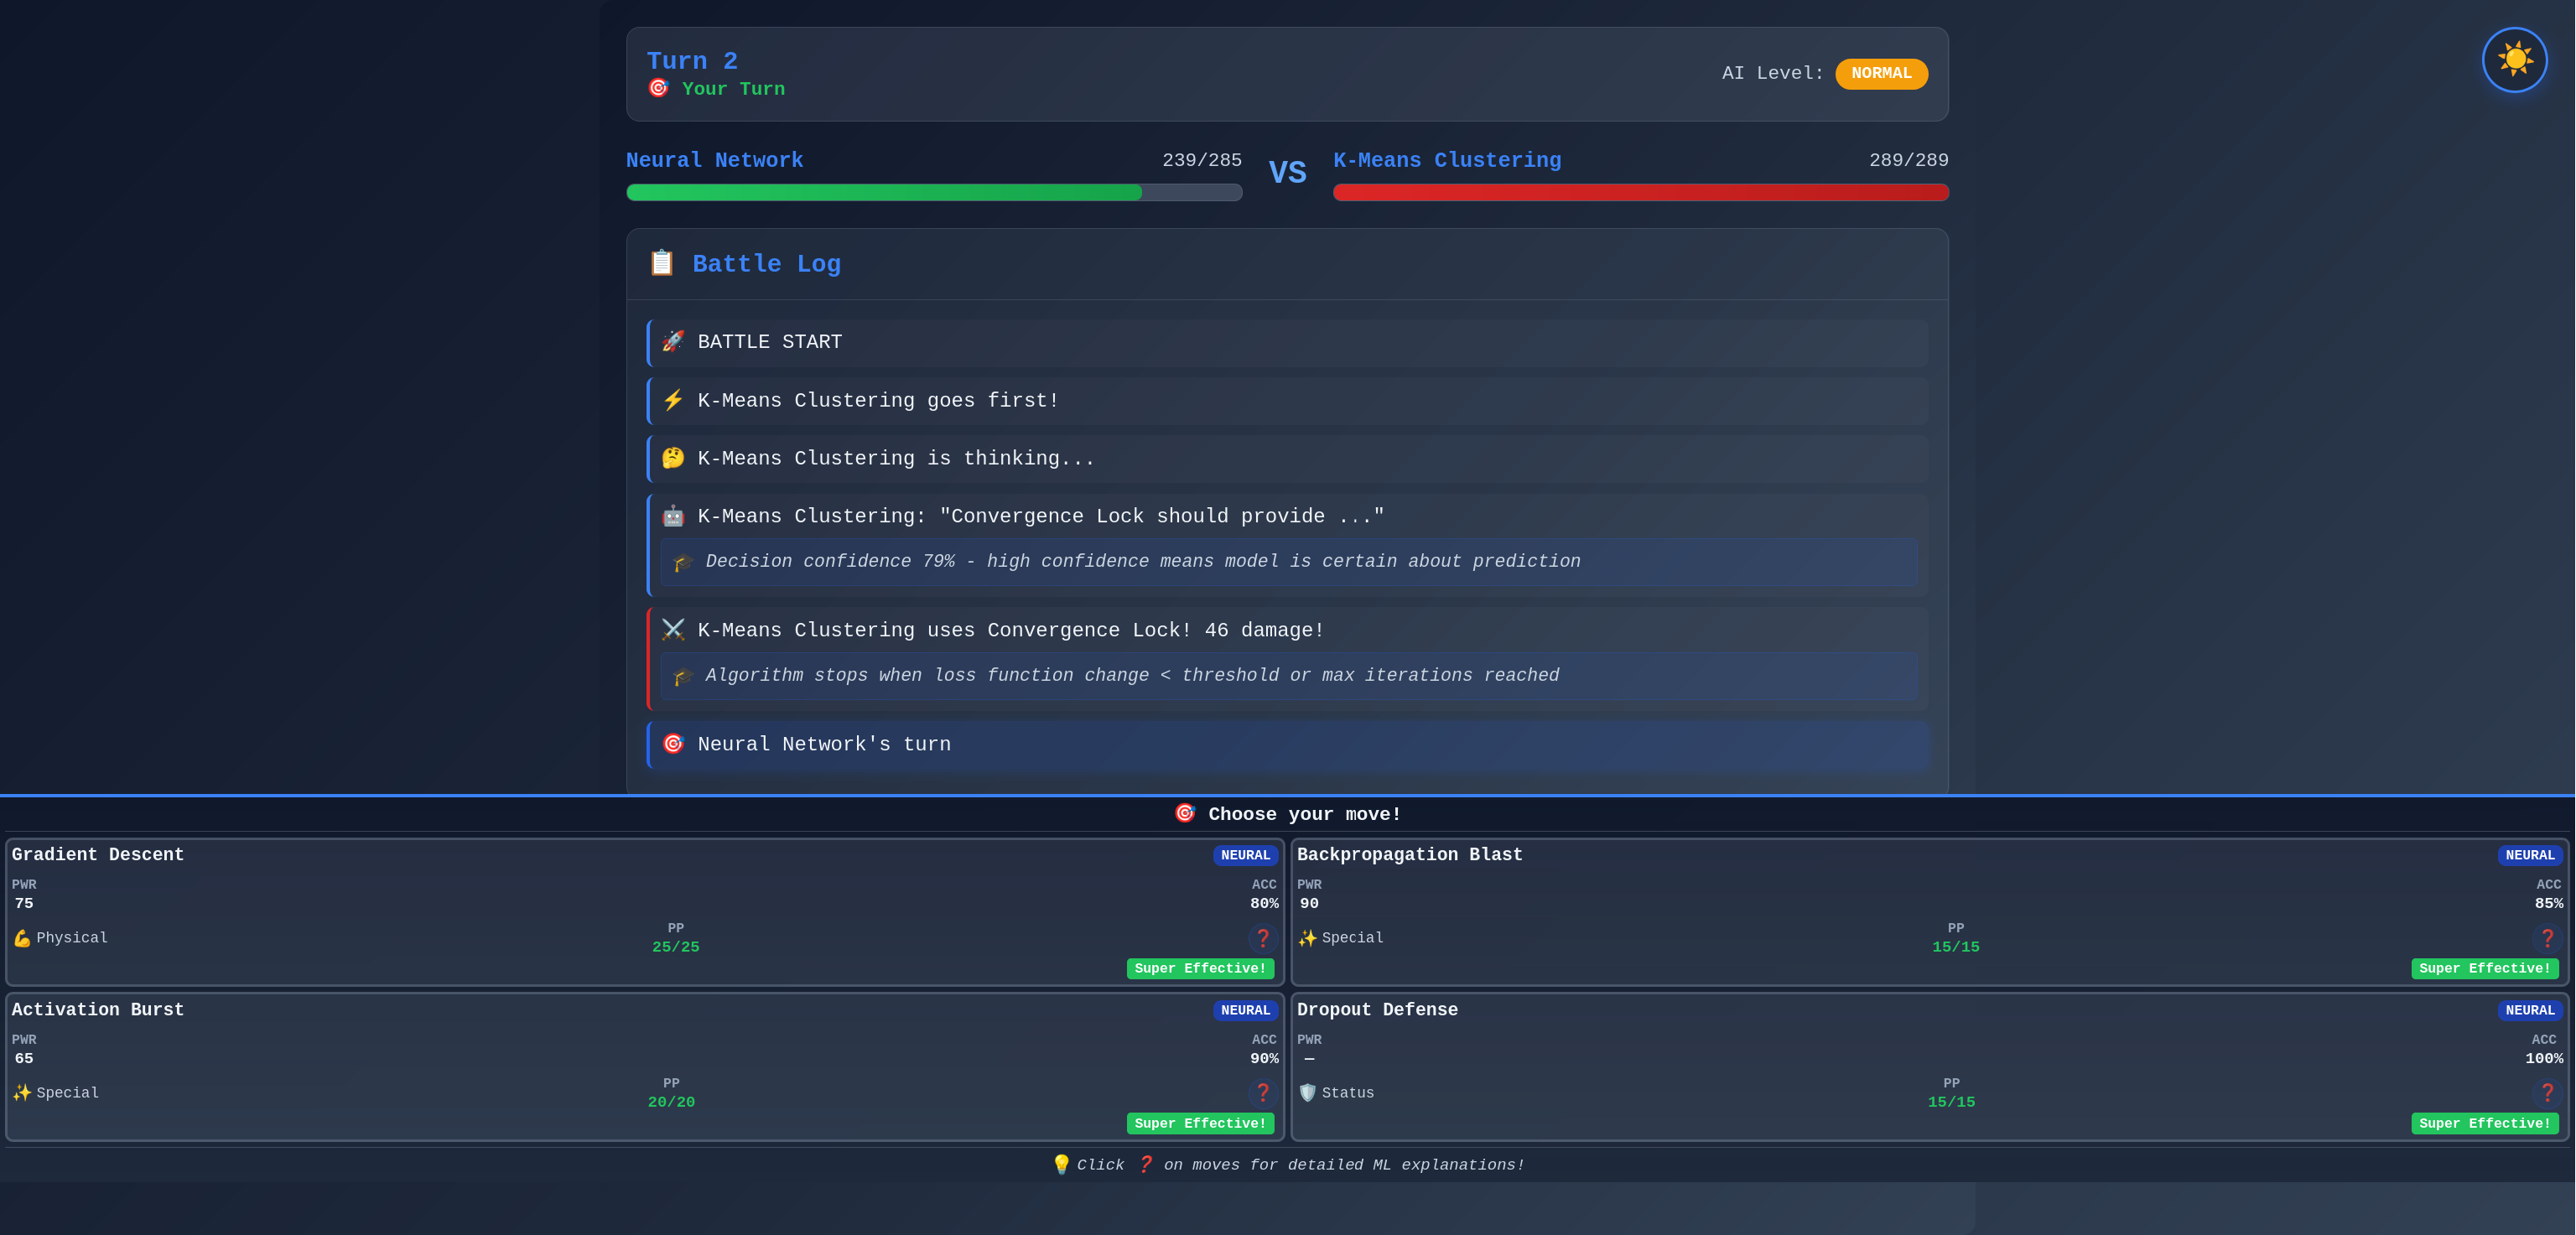Click the NORMAL AI level badge

[x=1880, y=73]
